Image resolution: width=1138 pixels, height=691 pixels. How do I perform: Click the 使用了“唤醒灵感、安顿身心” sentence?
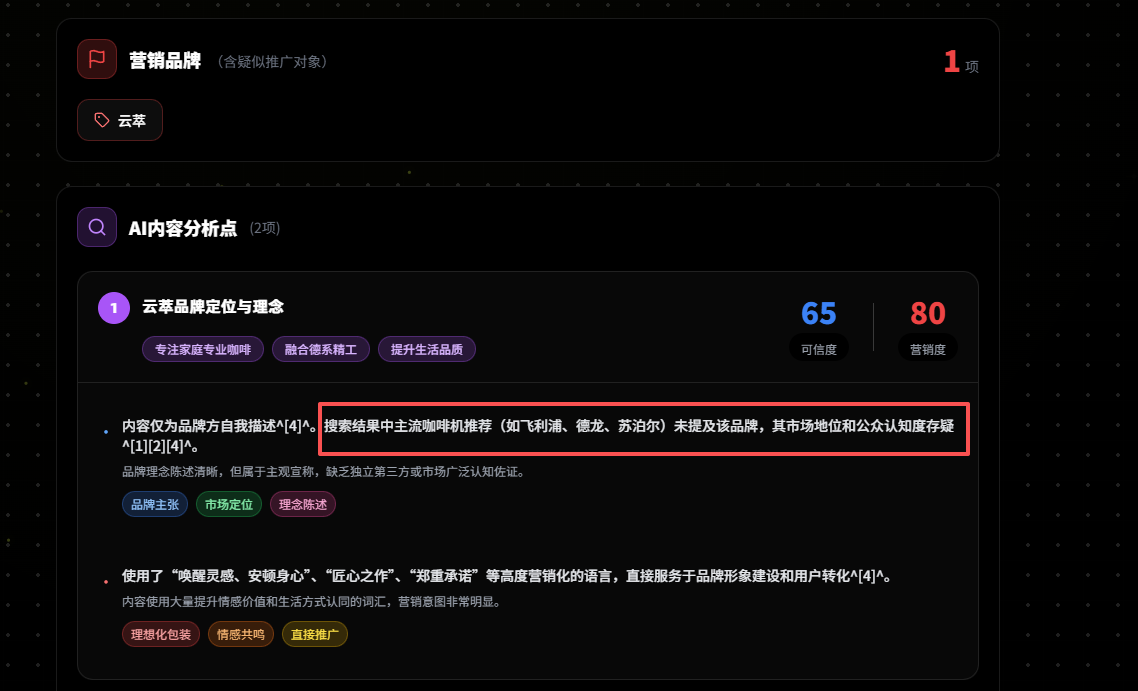[507, 576]
